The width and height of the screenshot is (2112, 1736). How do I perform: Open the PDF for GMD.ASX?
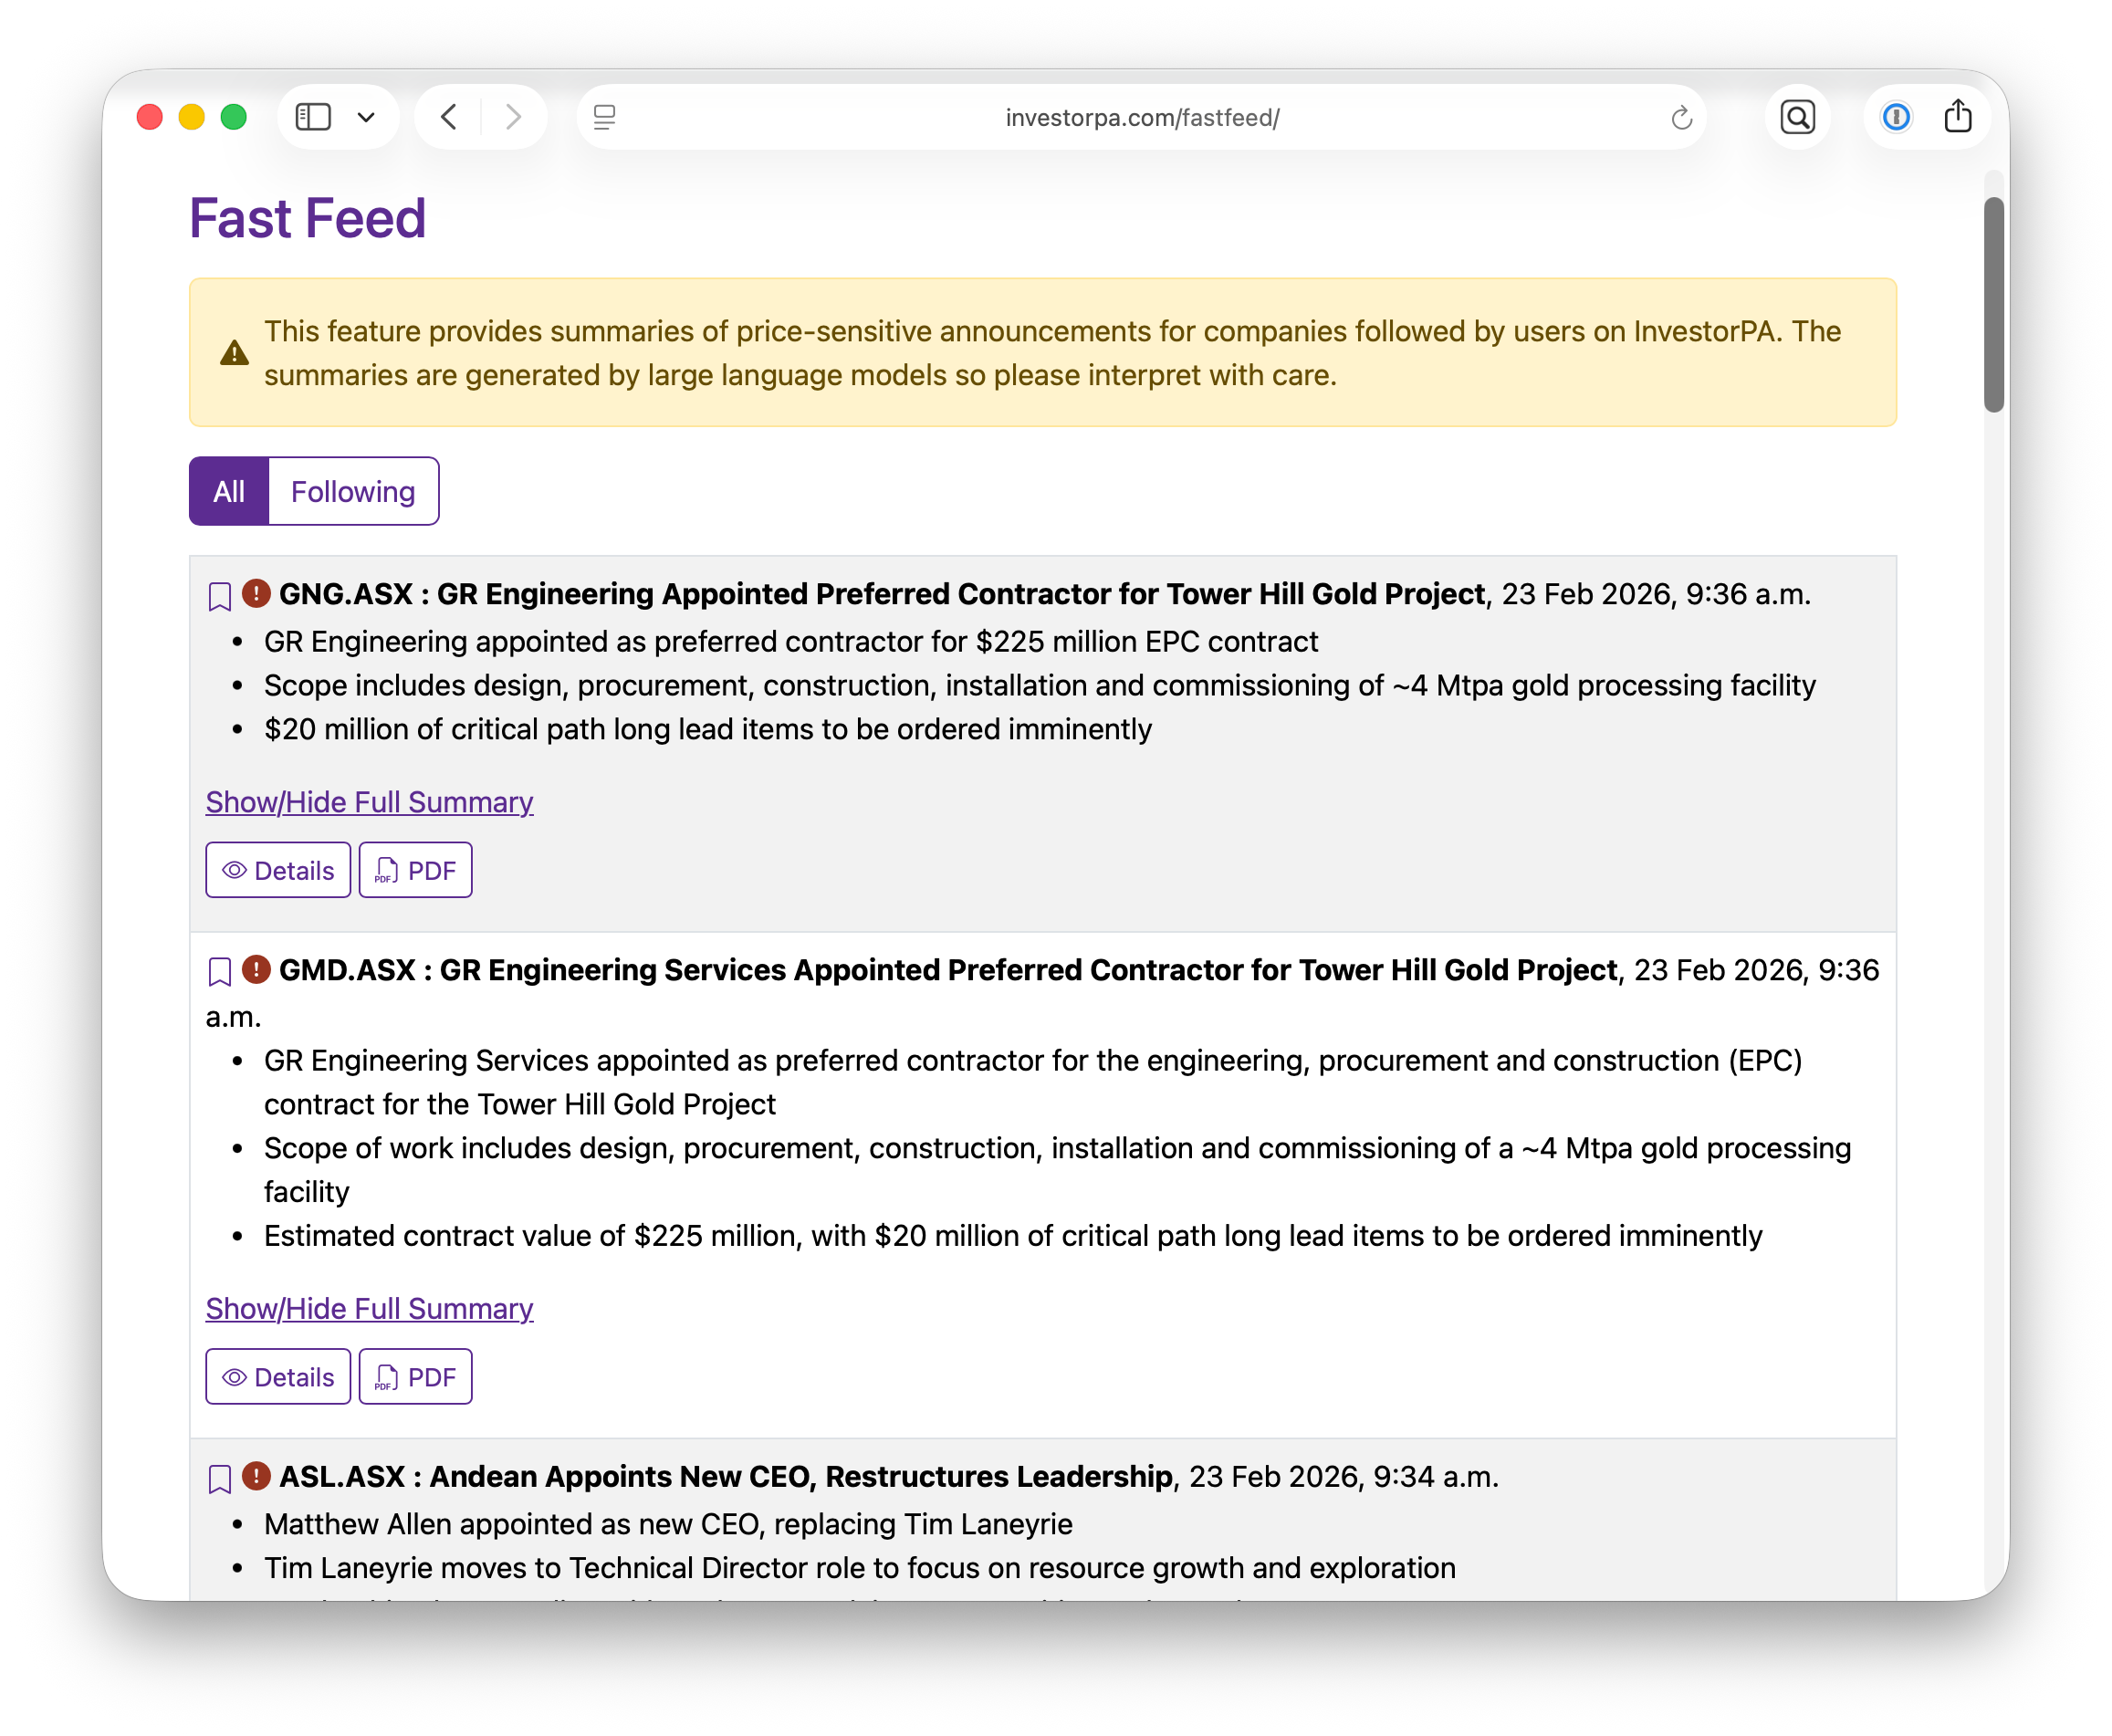415,1377
